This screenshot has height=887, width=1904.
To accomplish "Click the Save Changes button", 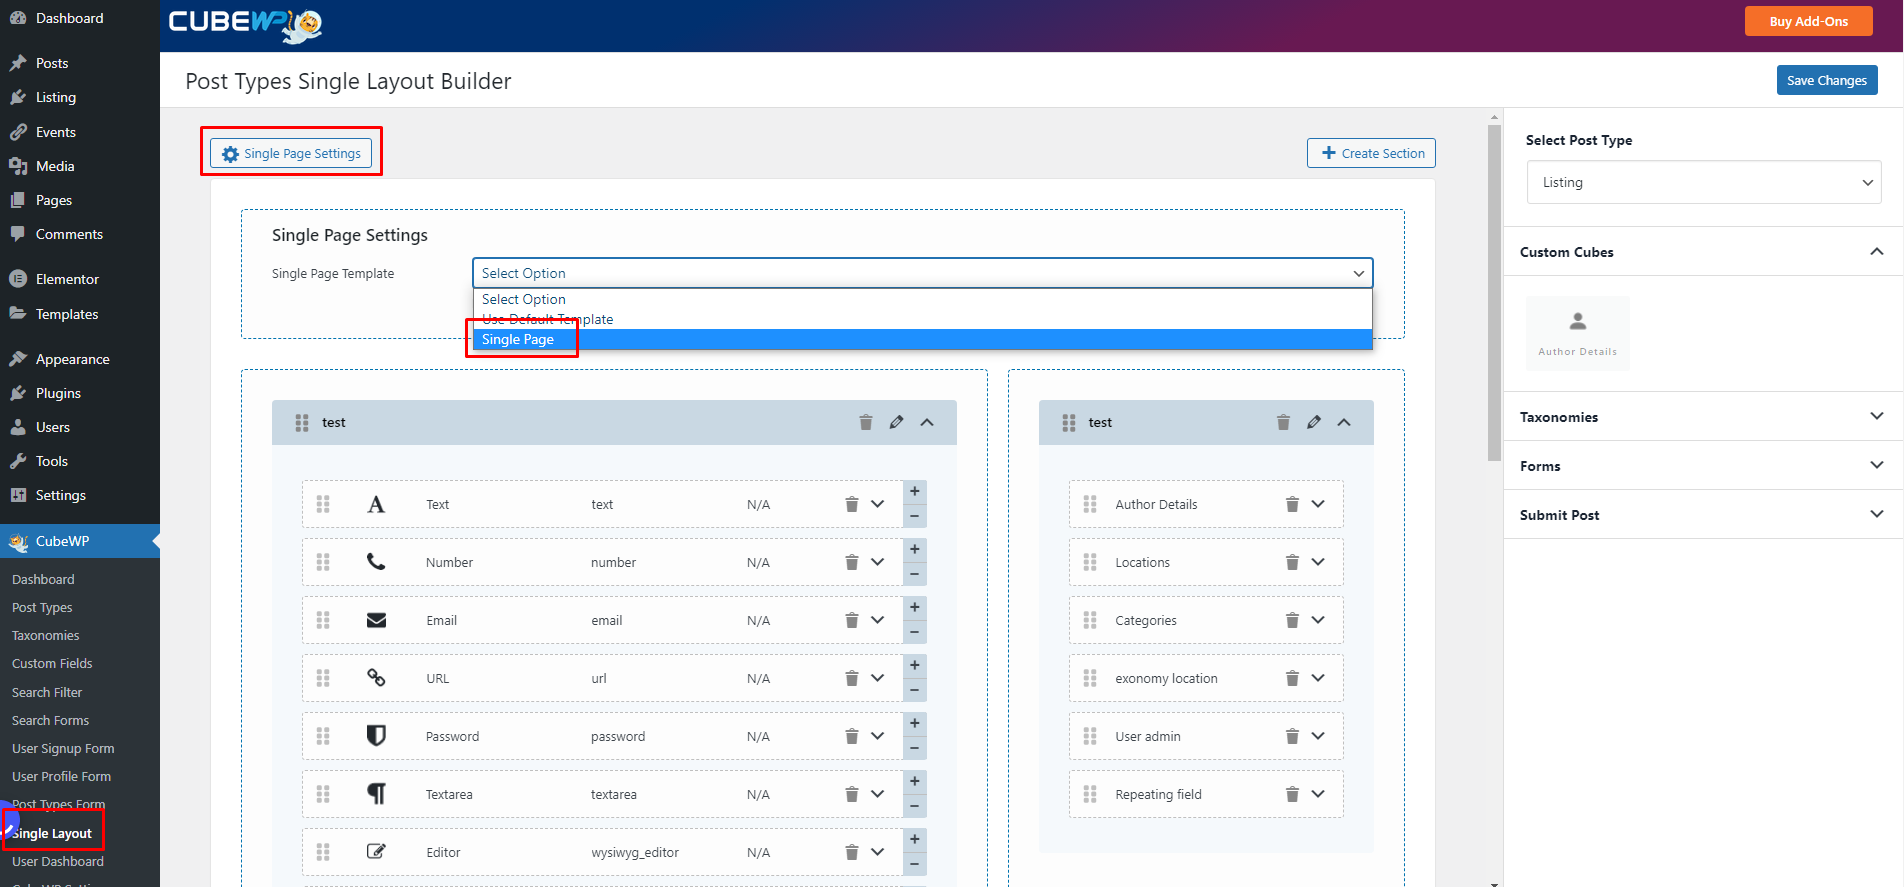I will [x=1827, y=80].
